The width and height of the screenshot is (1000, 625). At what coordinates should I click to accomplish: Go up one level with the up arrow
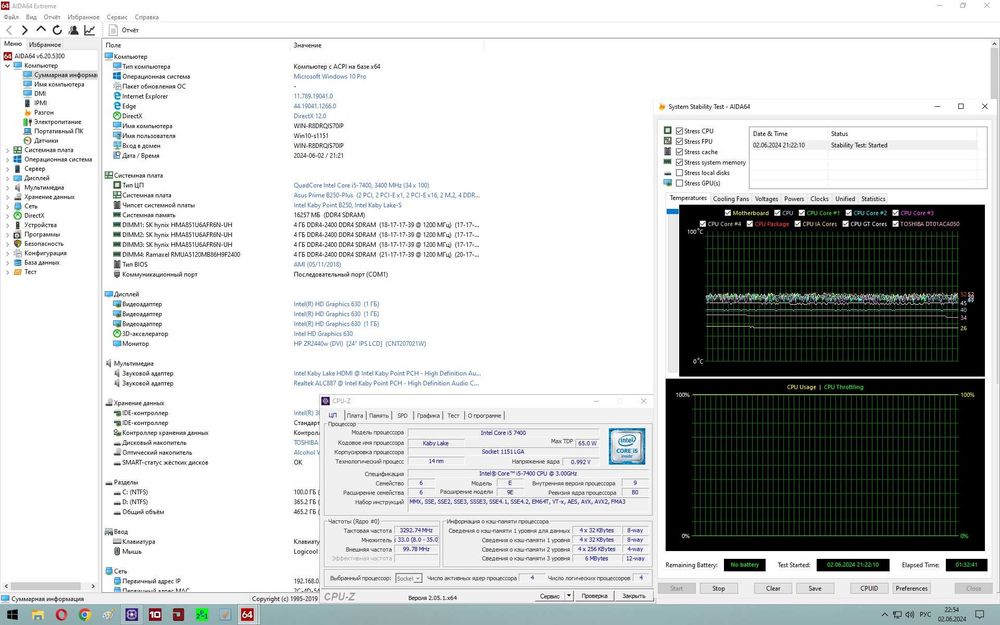[x=41, y=29]
